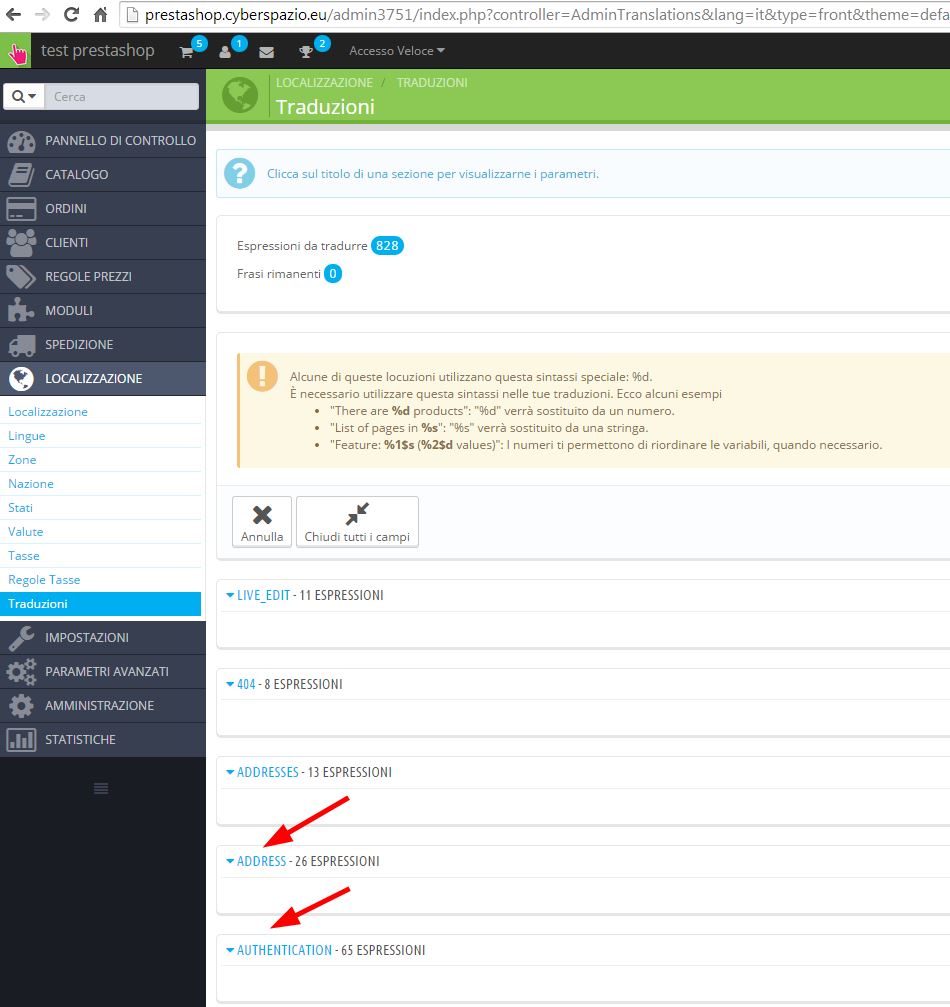Click the Clienti people icon

click(x=21, y=243)
